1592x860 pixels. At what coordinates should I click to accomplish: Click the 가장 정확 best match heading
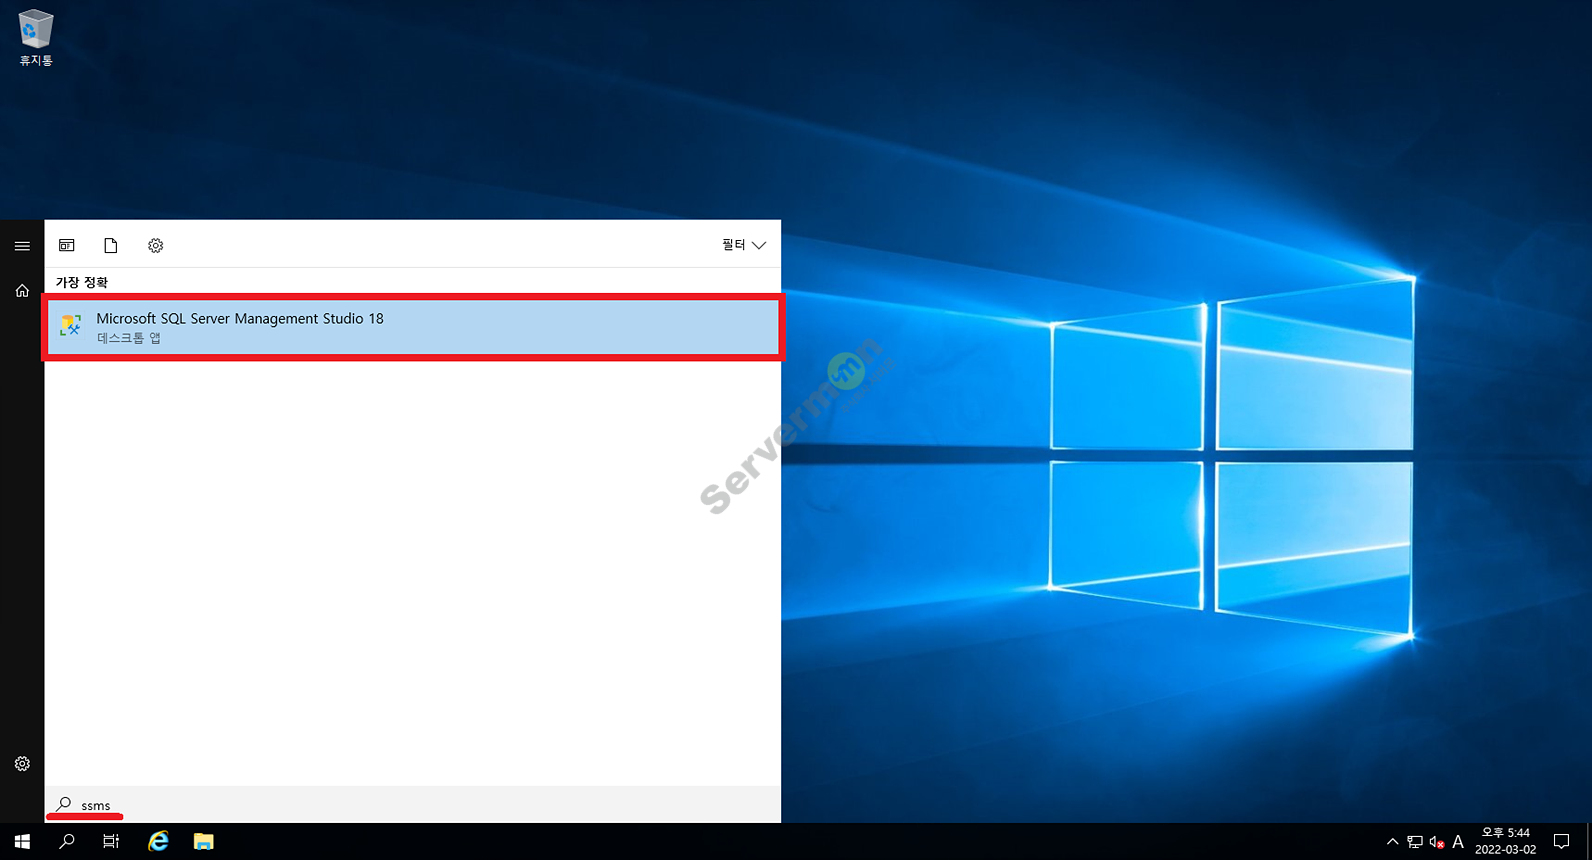[82, 282]
